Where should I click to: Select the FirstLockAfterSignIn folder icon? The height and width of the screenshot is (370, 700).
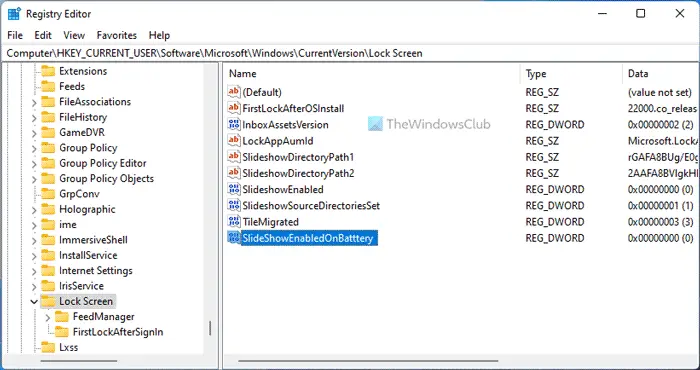click(x=62, y=332)
